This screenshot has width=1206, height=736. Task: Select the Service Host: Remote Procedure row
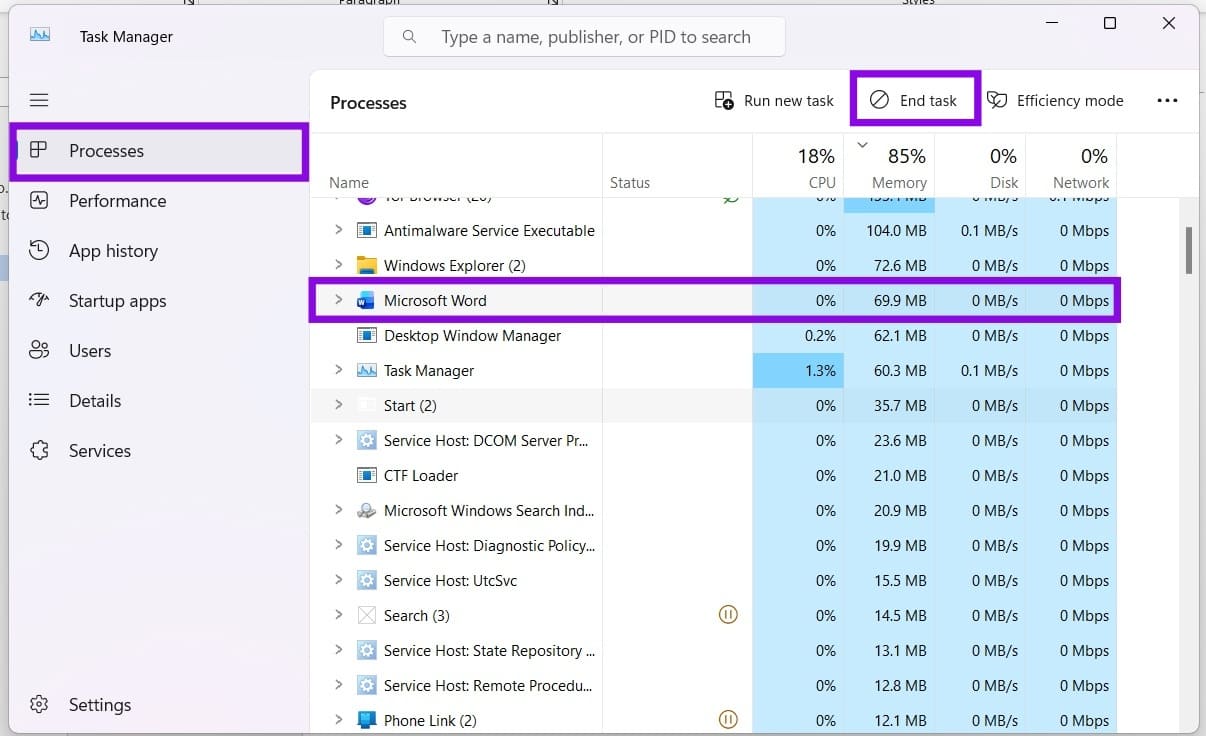714,686
